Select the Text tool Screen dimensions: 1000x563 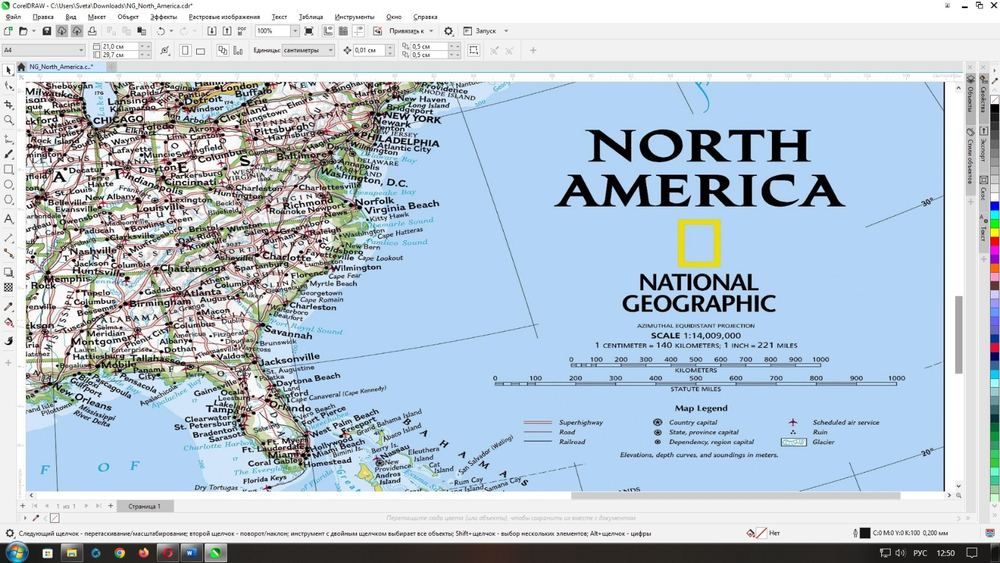8,219
